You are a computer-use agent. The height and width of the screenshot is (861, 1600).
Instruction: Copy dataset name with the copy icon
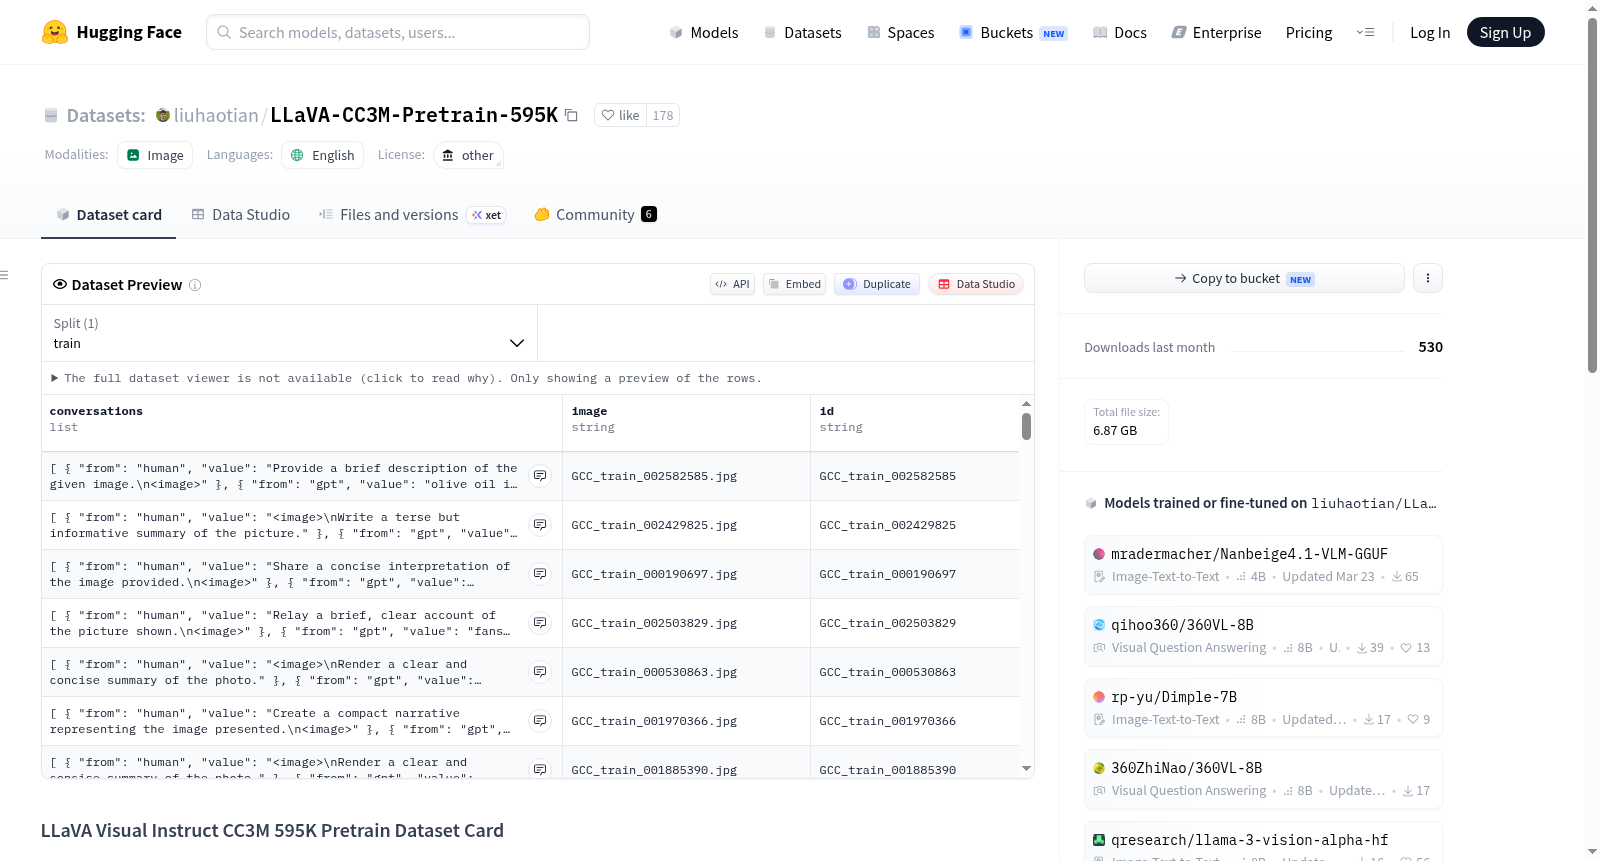click(x=571, y=115)
